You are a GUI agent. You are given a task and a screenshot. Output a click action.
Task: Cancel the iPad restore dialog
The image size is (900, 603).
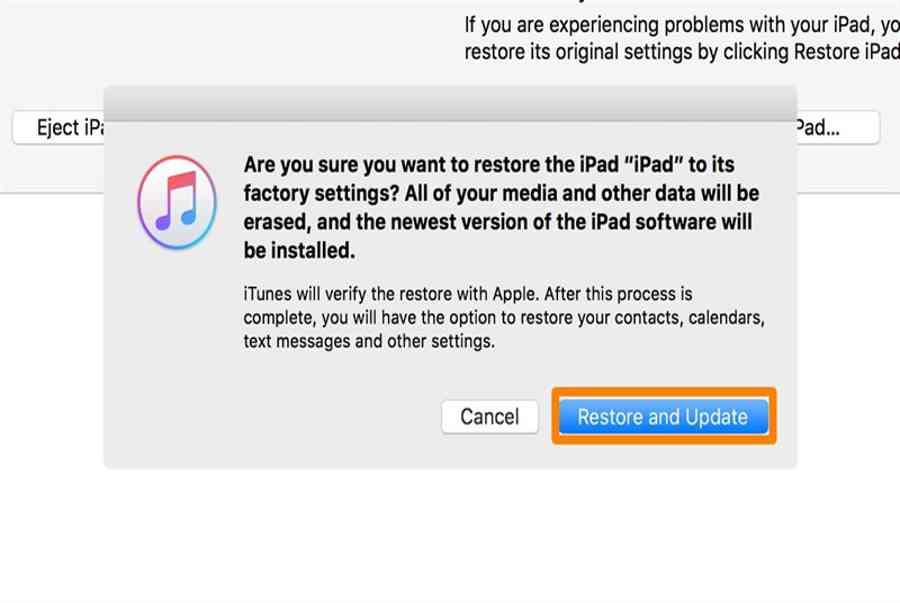click(x=489, y=417)
